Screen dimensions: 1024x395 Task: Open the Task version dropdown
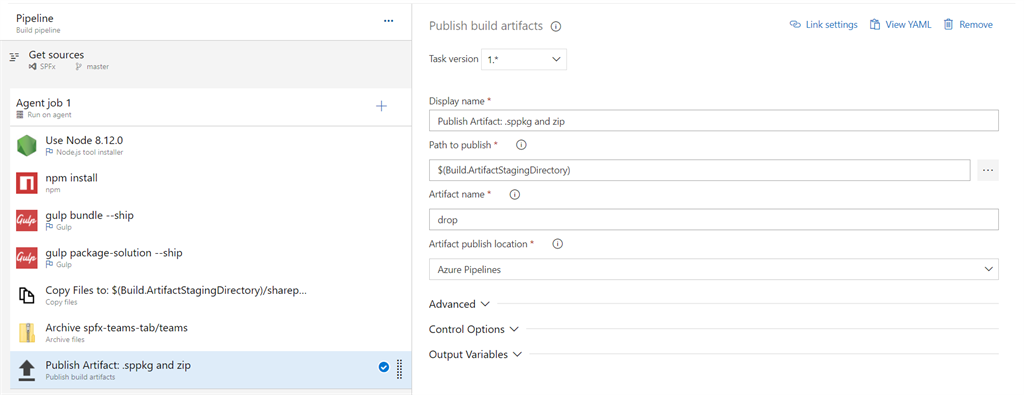524,59
